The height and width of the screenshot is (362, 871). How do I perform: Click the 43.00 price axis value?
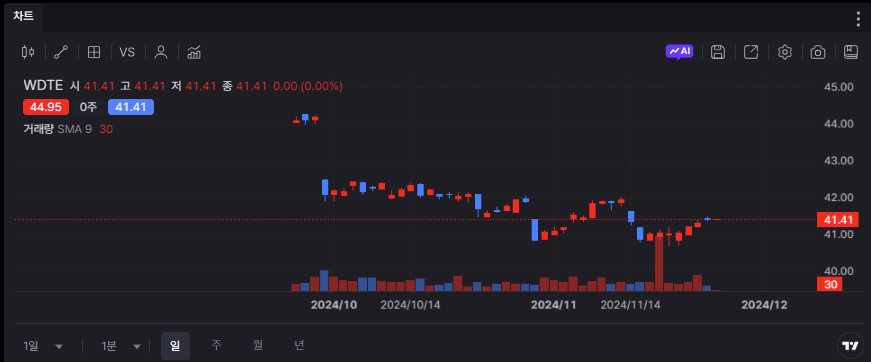tap(839, 160)
